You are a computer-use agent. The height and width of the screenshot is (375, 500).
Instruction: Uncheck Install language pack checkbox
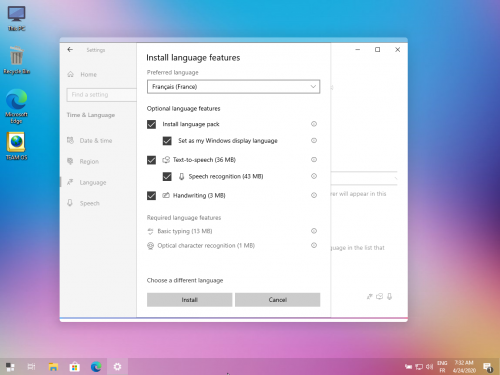coord(151,124)
